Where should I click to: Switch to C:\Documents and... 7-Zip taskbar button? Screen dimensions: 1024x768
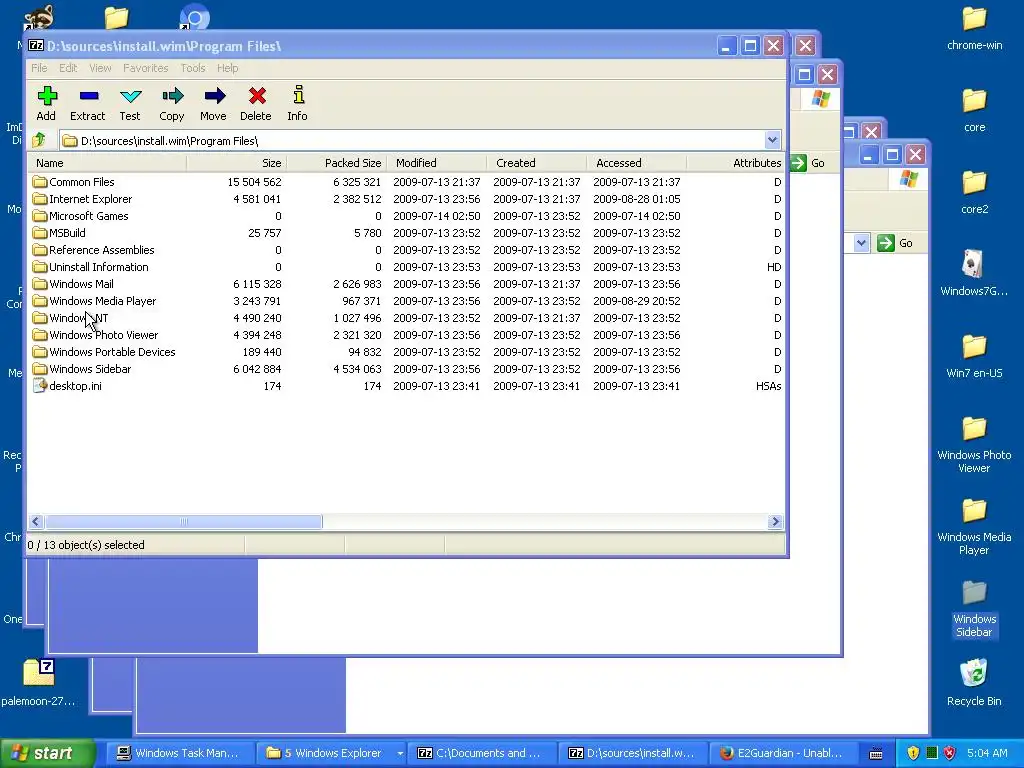click(x=481, y=753)
